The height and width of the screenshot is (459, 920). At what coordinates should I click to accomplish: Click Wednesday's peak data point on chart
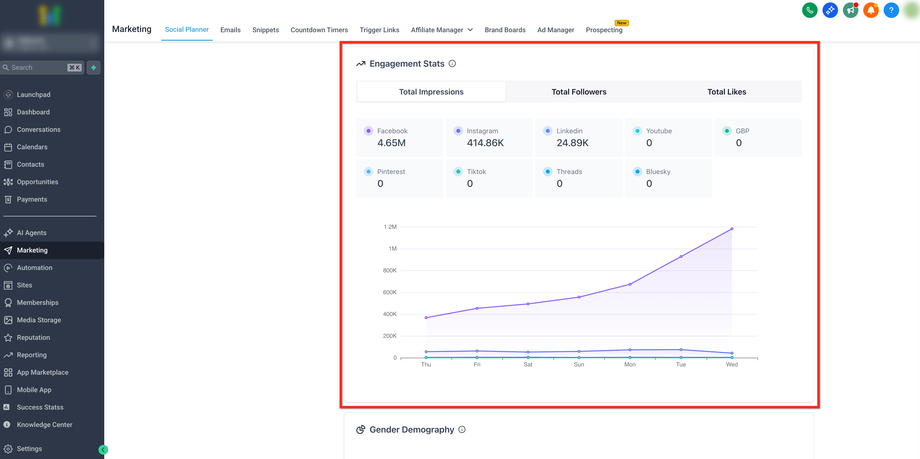click(x=732, y=229)
